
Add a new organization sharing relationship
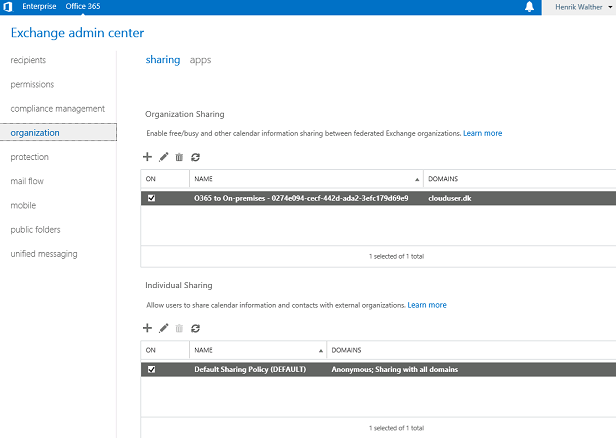147,157
